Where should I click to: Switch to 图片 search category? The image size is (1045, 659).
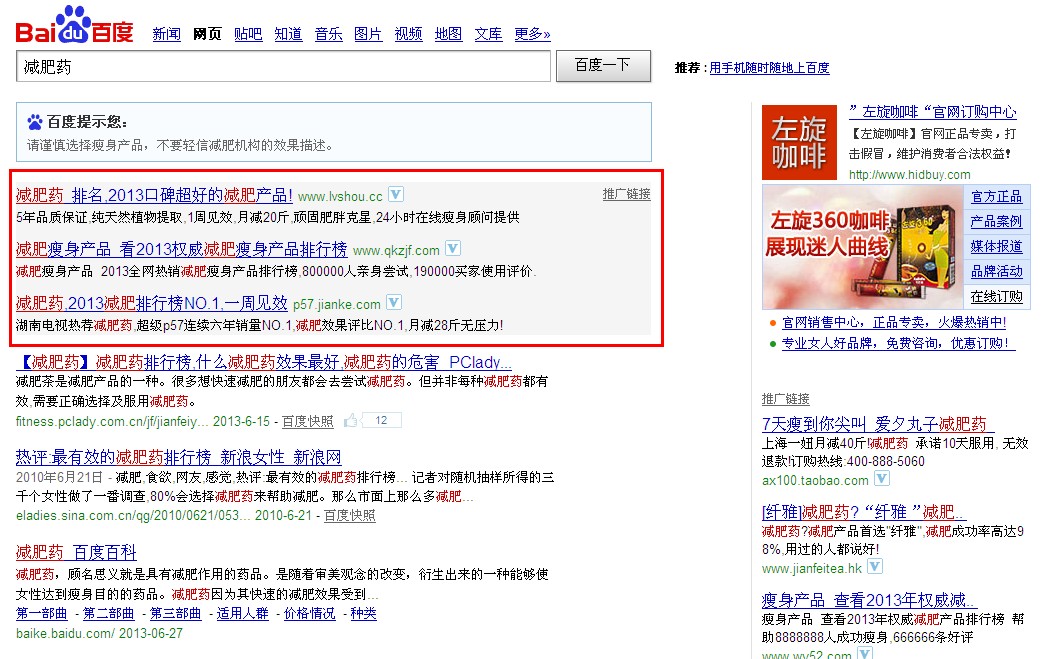click(x=368, y=34)
